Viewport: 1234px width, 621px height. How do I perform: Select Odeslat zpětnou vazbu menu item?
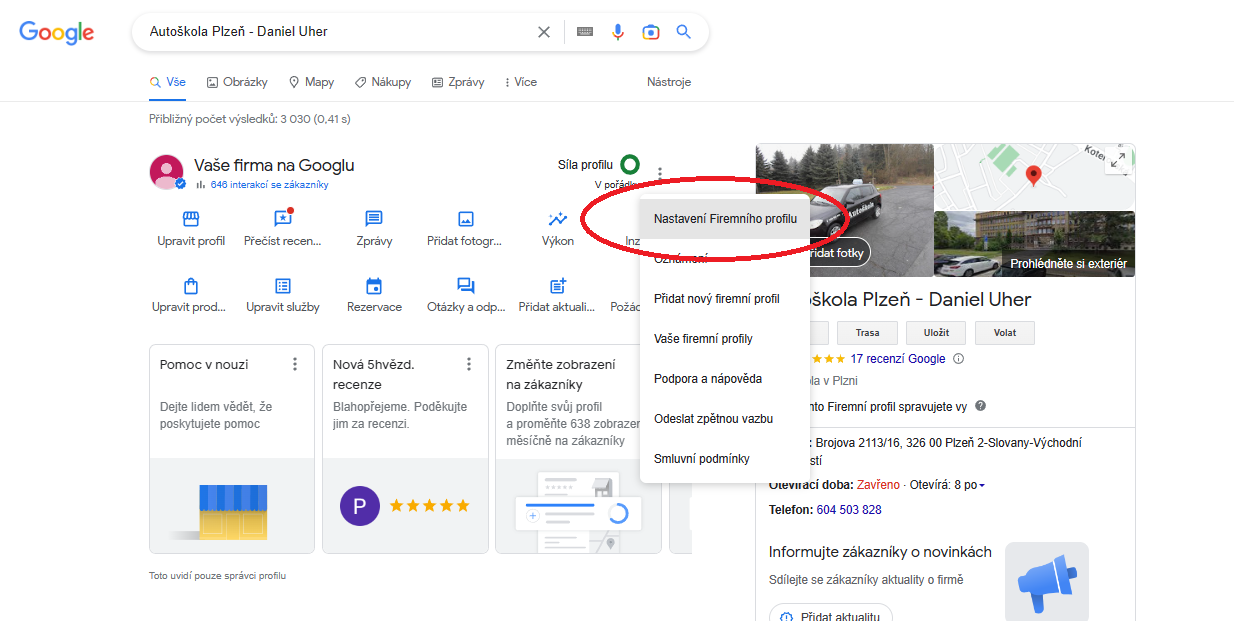(x=725, y=419)
